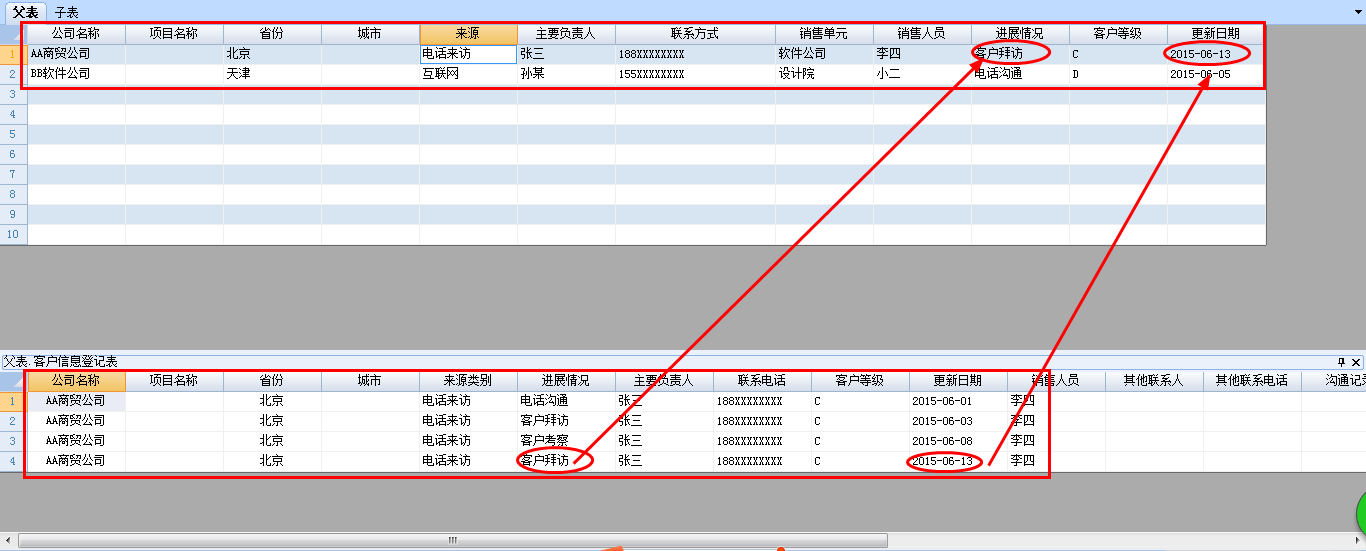Select row header 3 in the lower table
The width and height of the screenshot is (1366, 551).
[x=13, y=441]
